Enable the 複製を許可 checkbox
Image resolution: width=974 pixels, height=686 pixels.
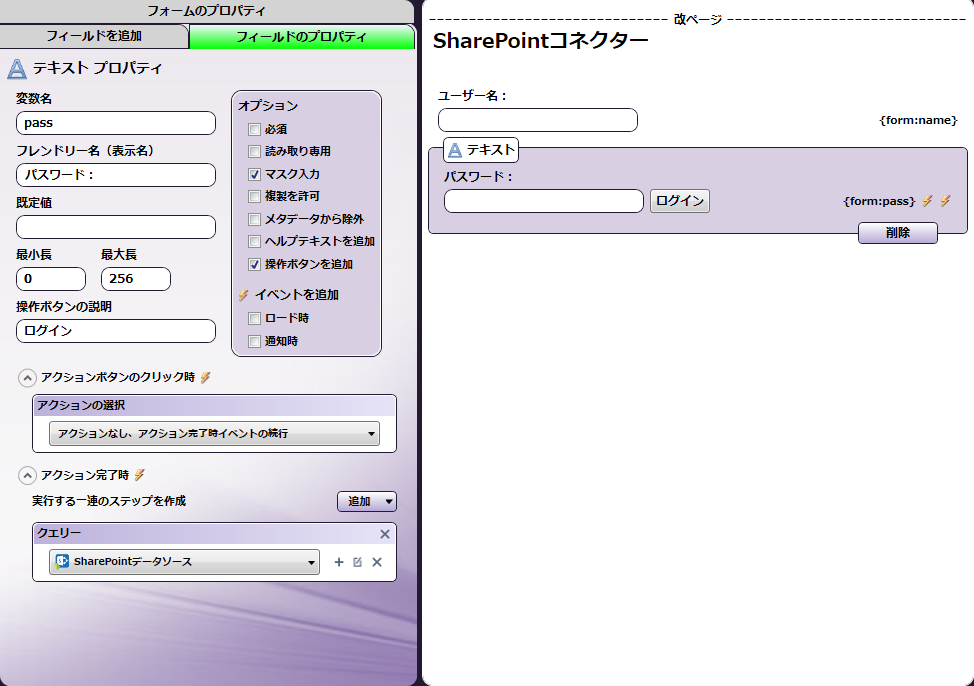point(254,196)
